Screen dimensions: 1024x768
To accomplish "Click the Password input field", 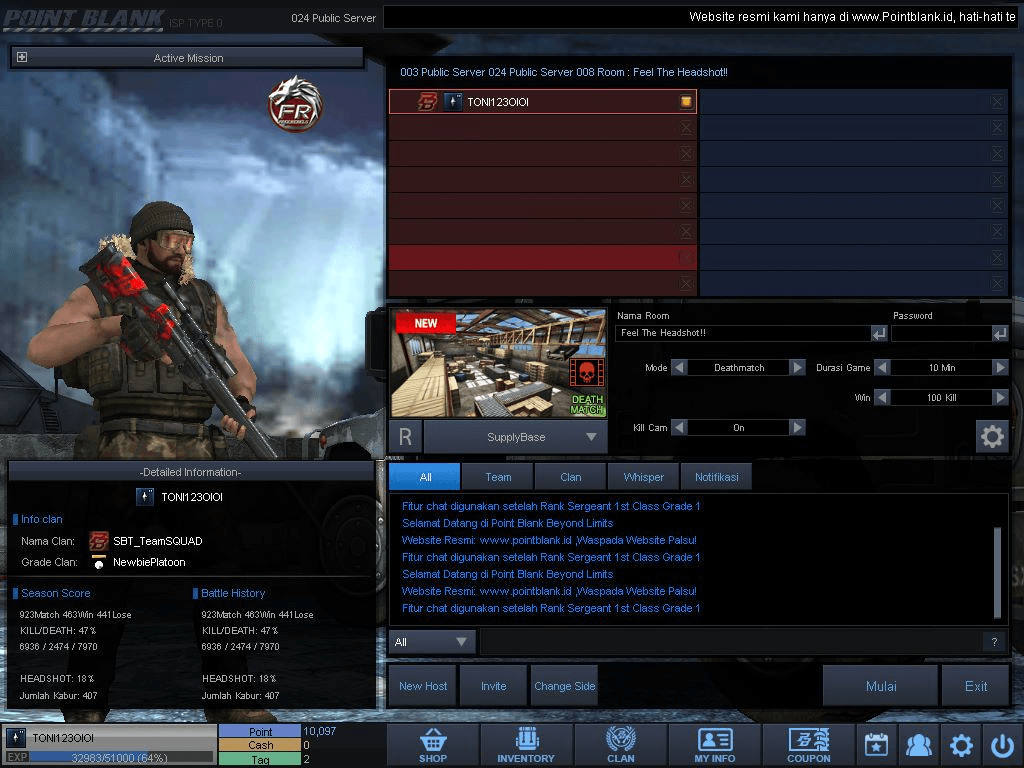I will tap(941, 333).
